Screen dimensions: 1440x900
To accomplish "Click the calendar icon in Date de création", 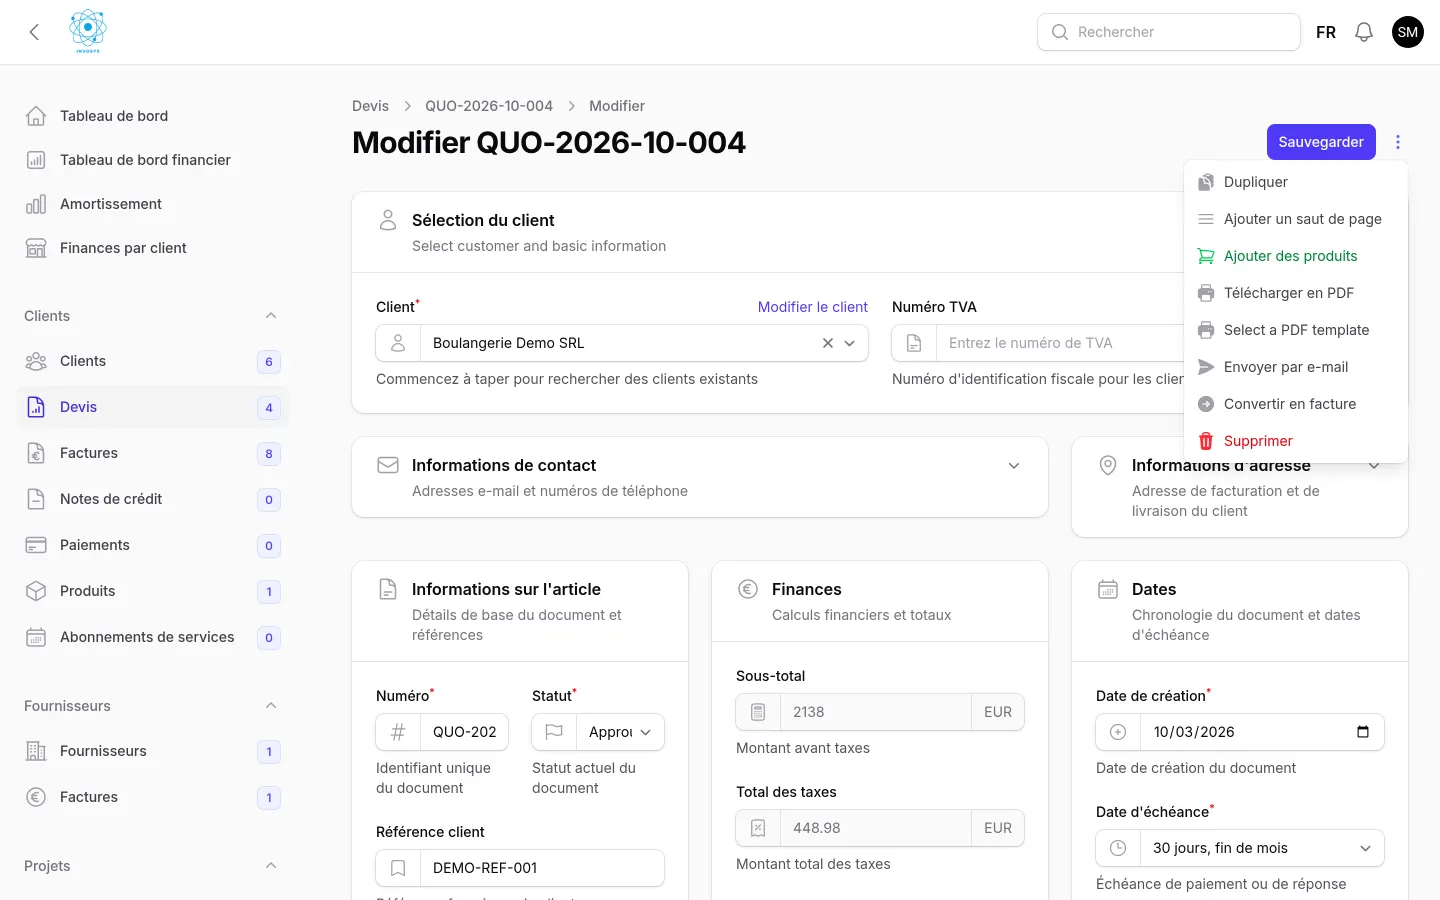I will pyautogui.click(x=1363, y=732).
